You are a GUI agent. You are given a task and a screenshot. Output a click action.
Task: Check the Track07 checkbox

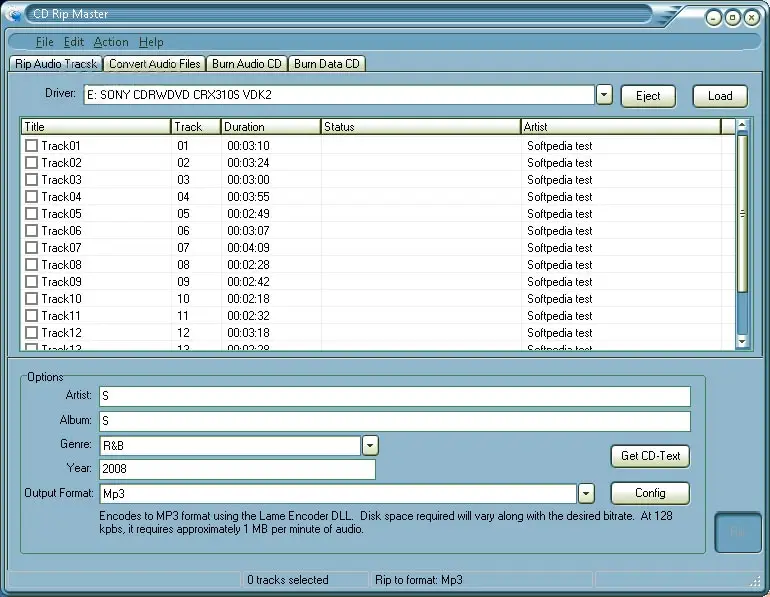[31, 247]
